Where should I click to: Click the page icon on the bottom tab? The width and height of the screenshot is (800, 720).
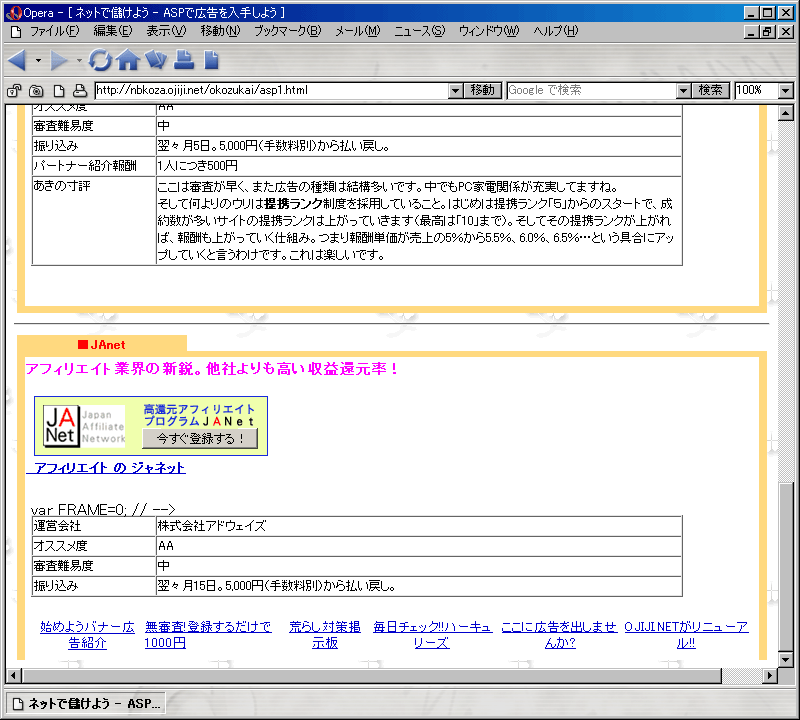click(x=18, y=704)
